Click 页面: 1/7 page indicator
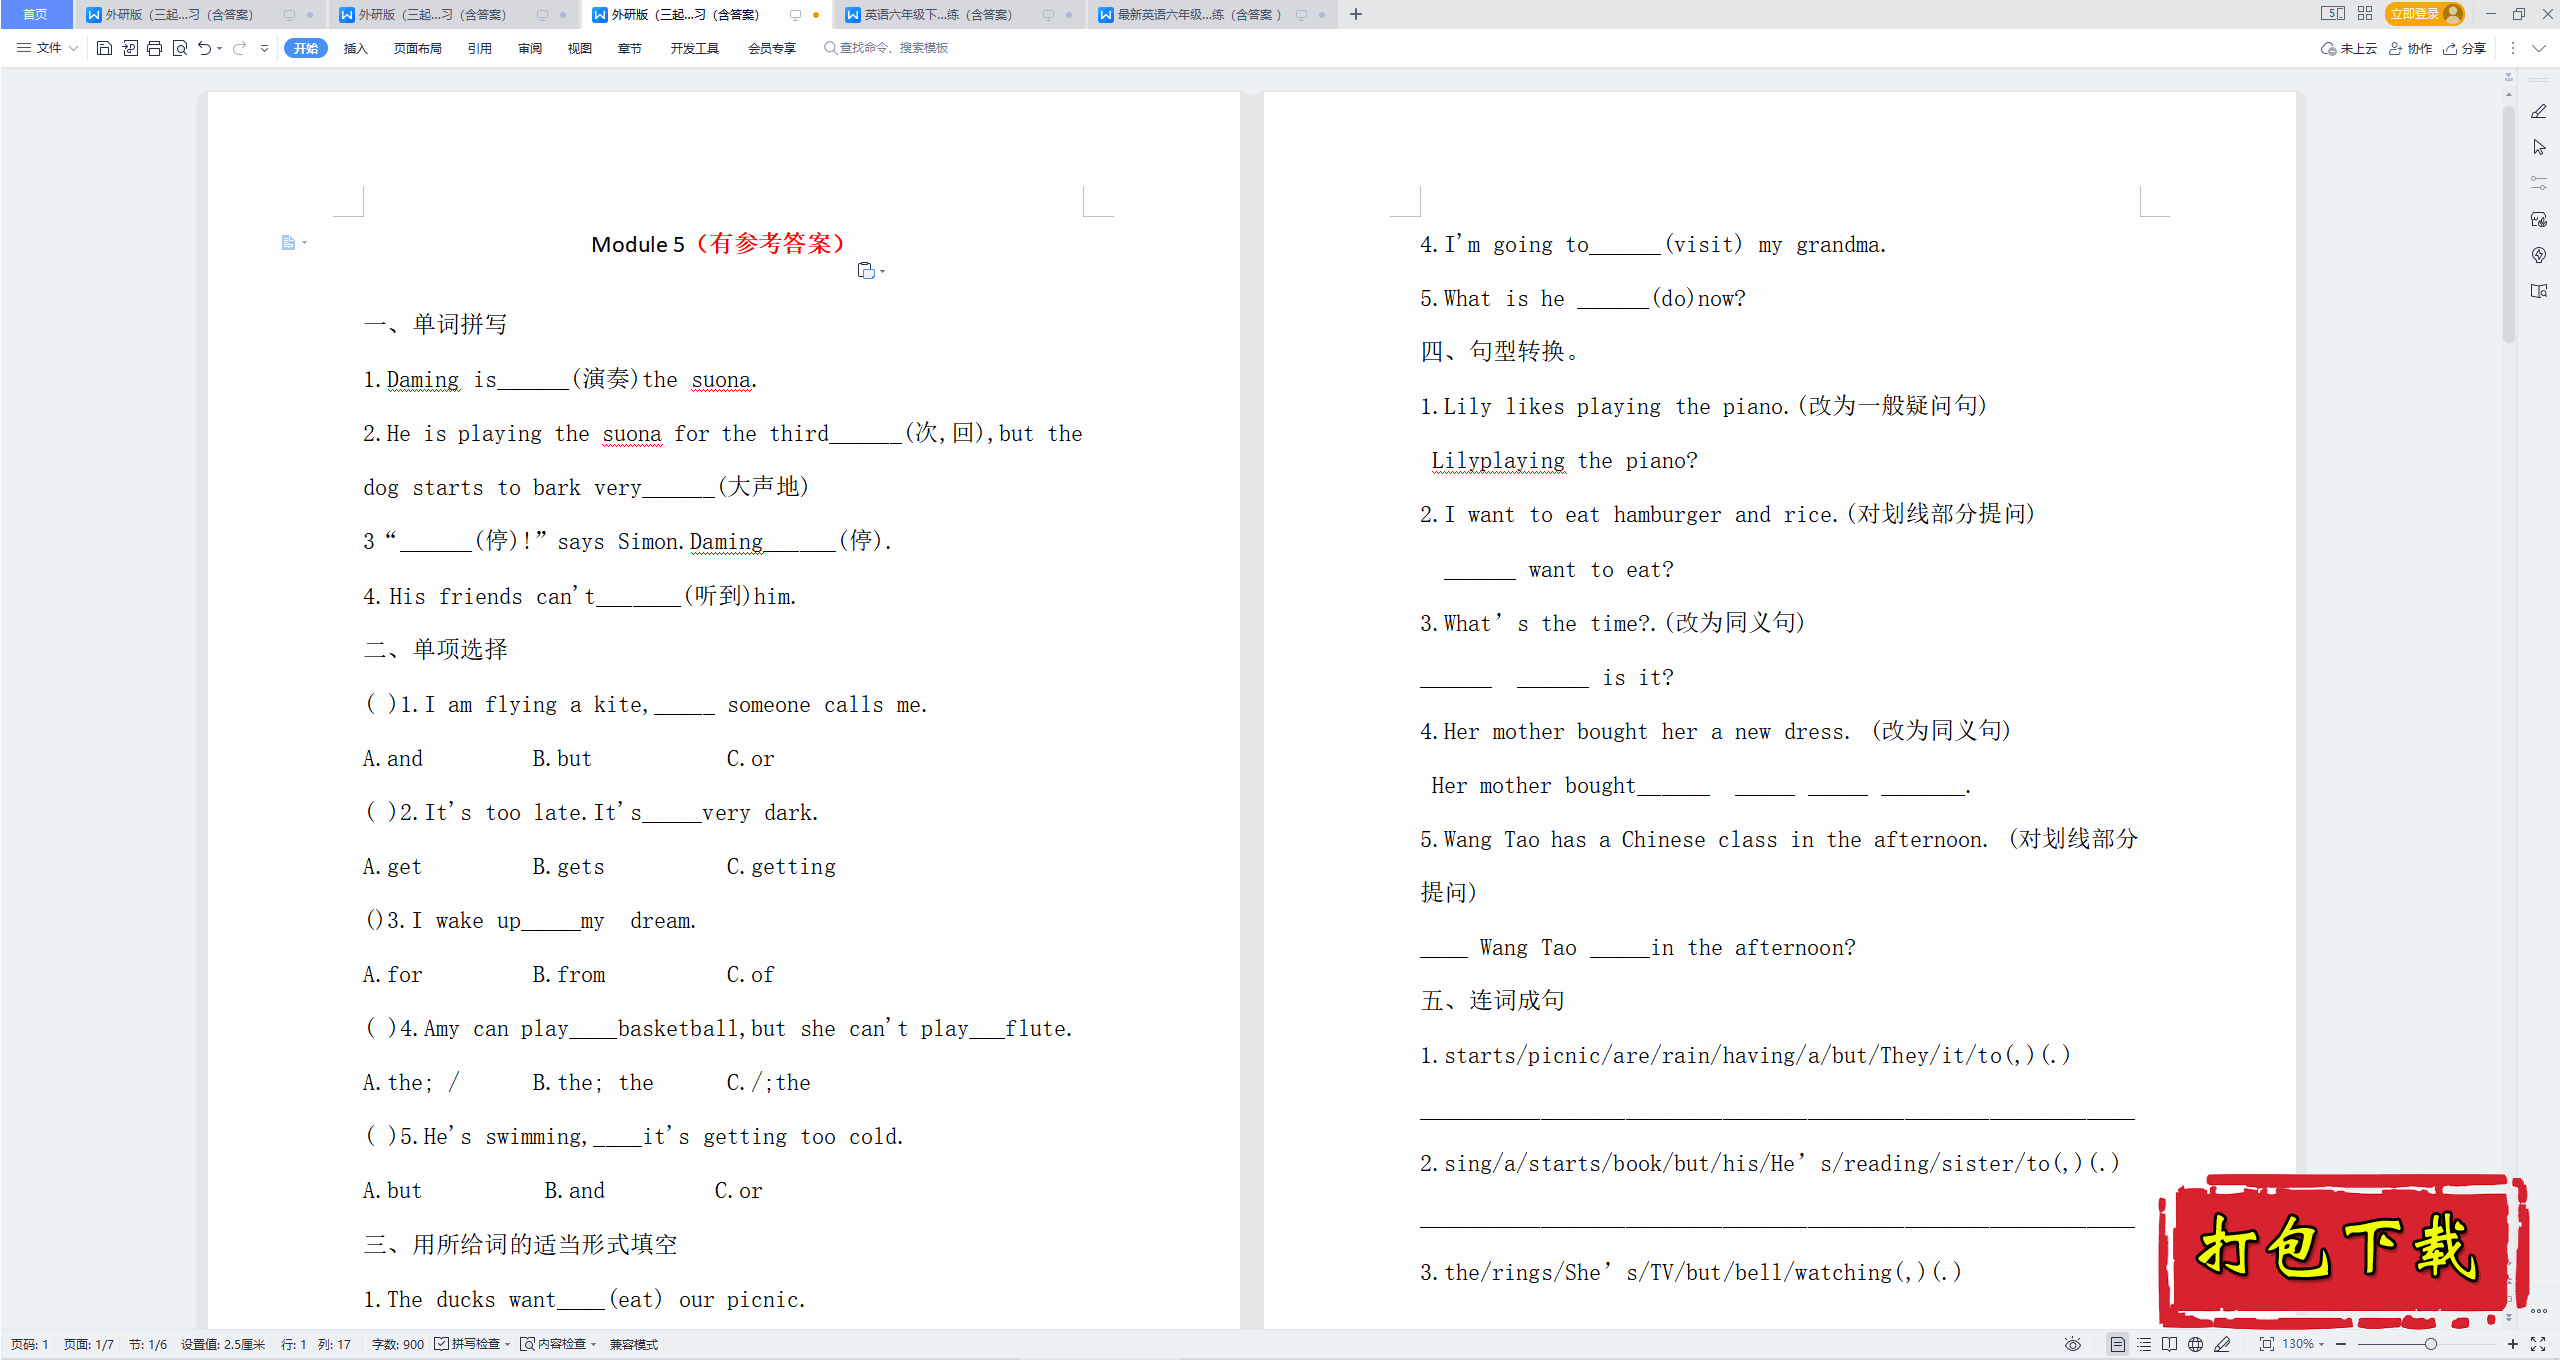This screenshot has height=1360, width=2560. (x=89, y=1344)
